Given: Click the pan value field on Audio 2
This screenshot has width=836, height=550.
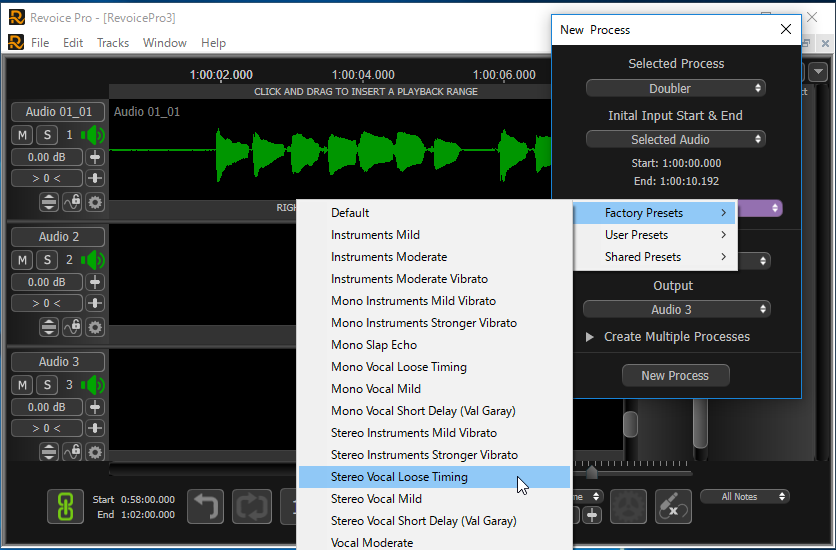Looking at the screenshot, I should 47,303.
